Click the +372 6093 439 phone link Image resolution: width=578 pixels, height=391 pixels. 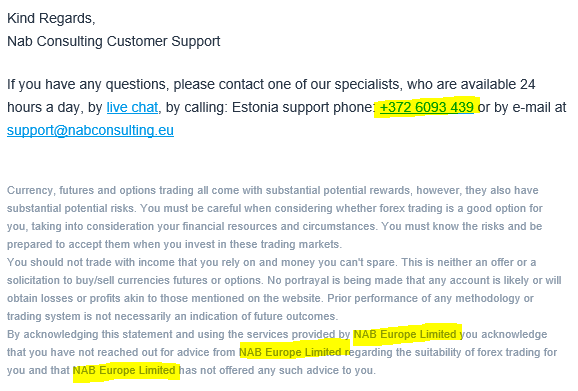click(x=426, y=107)
